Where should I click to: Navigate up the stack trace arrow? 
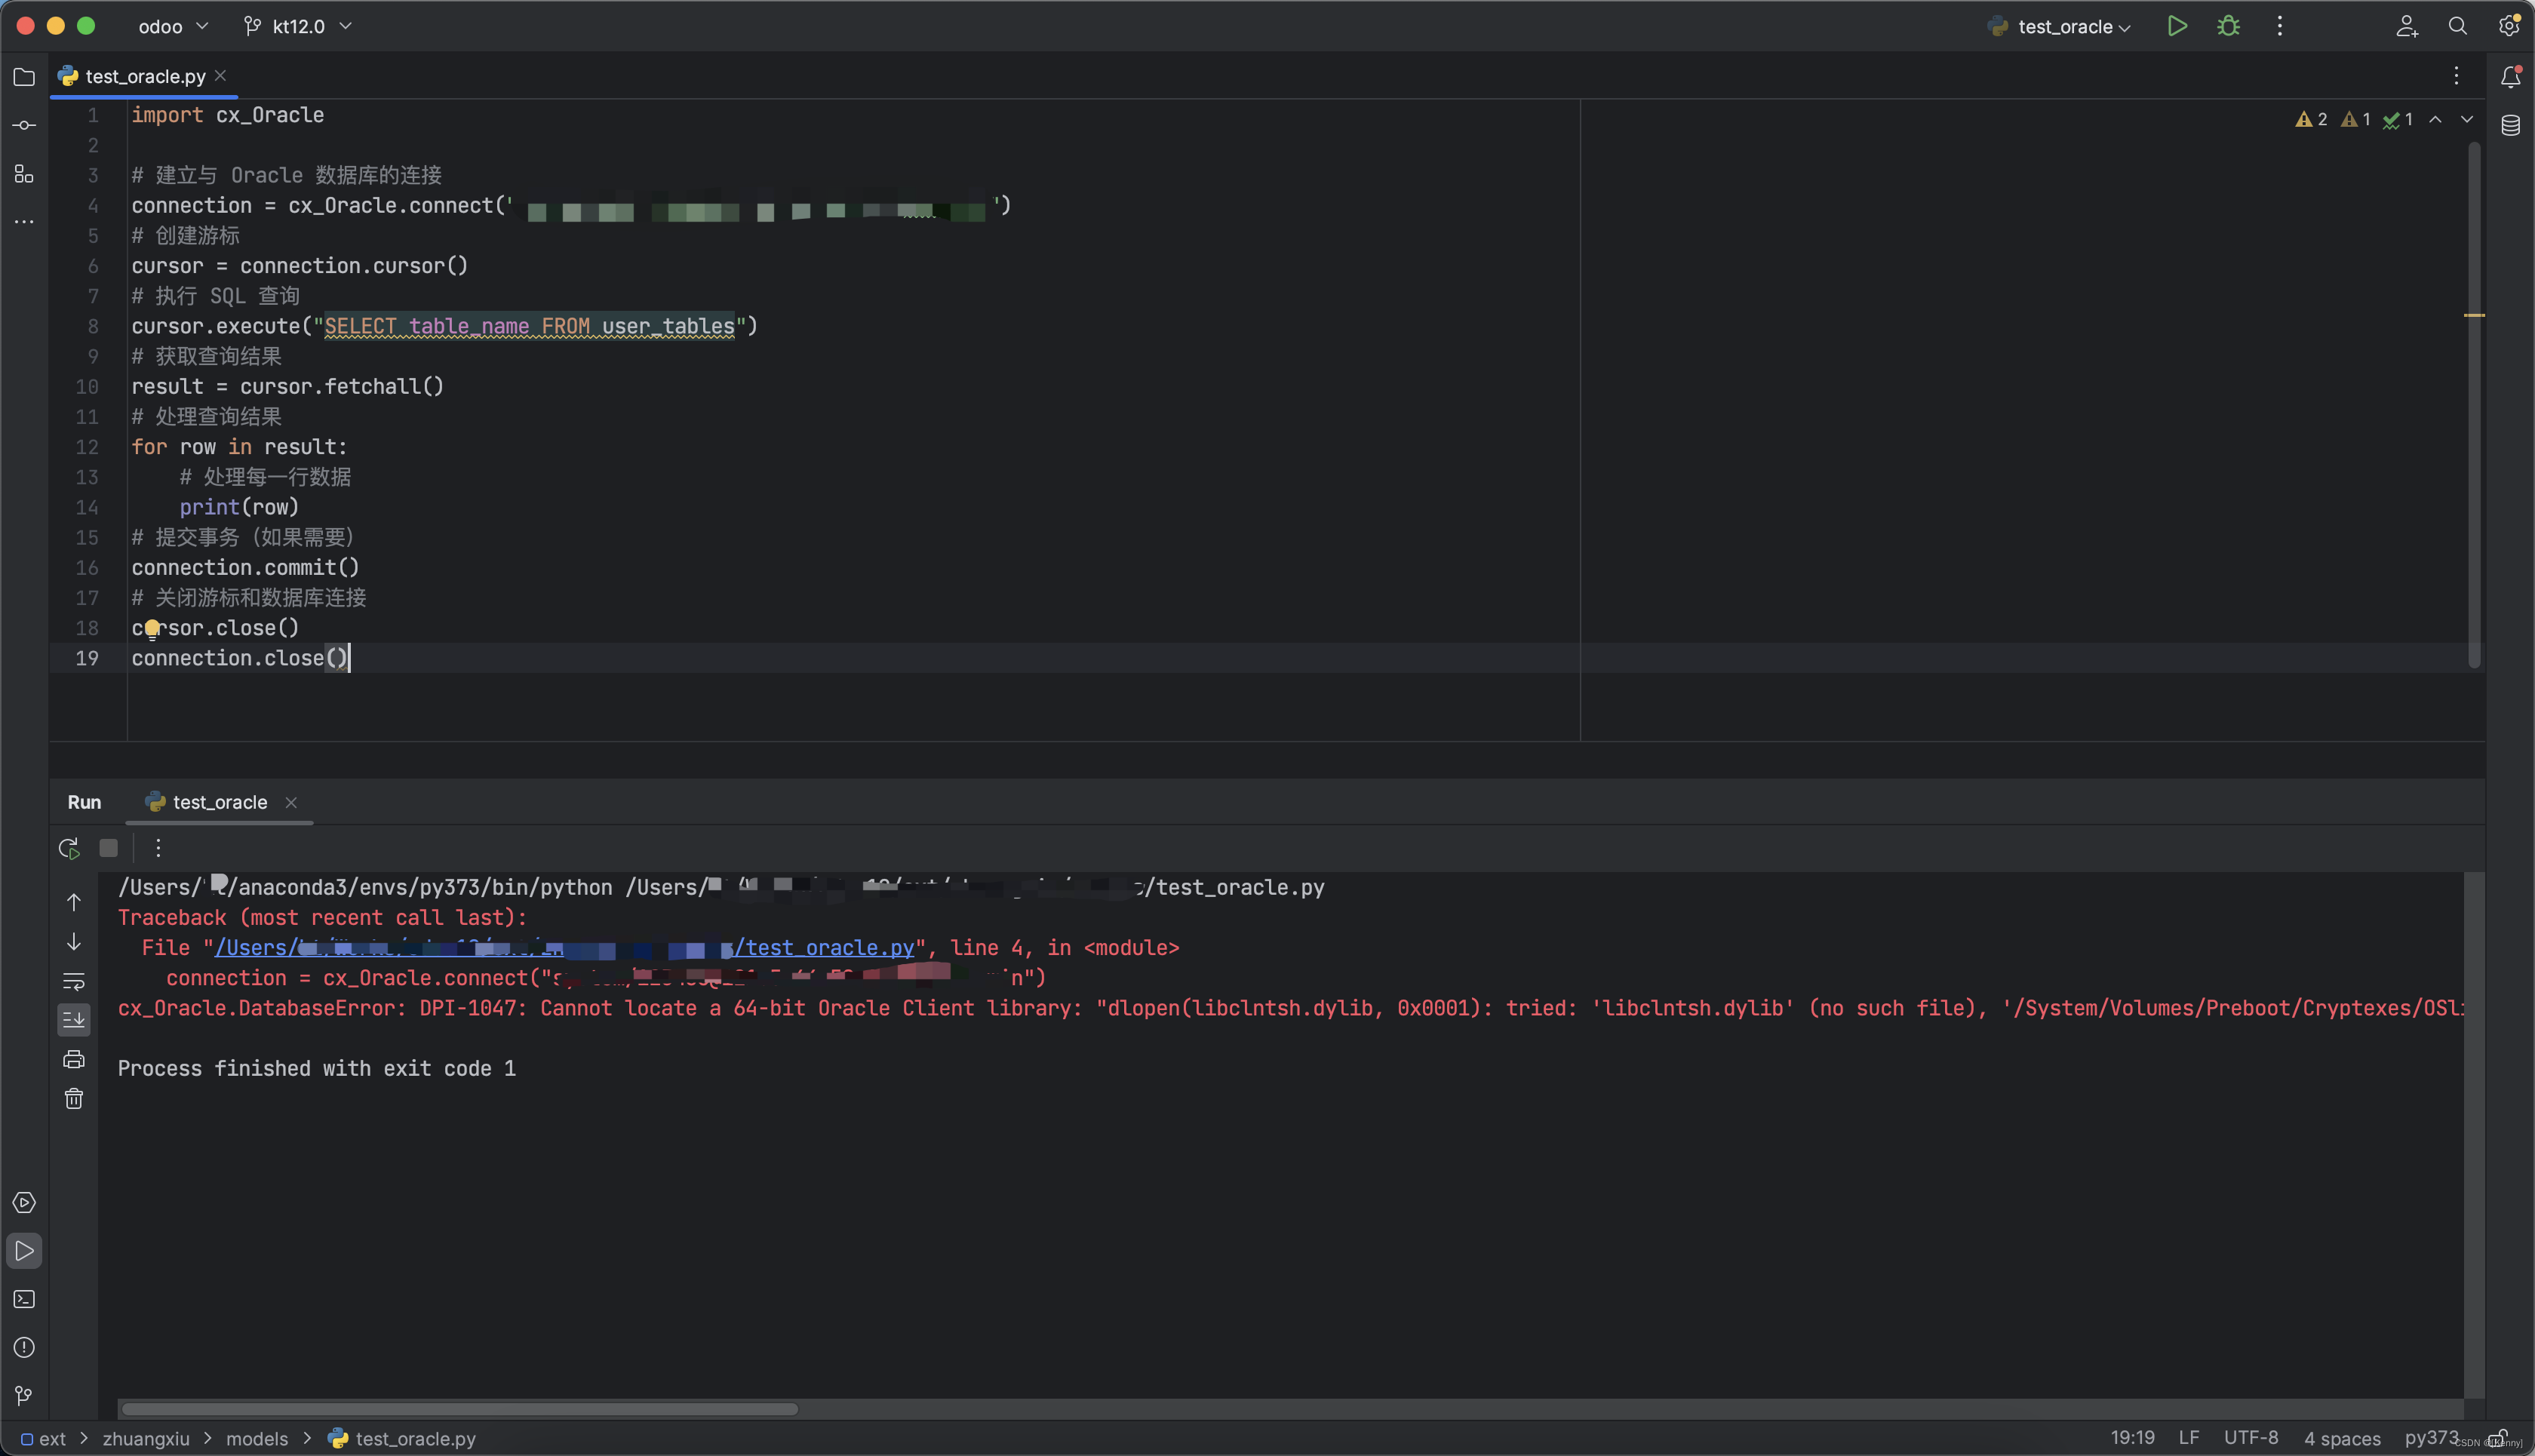pos(74,902)
